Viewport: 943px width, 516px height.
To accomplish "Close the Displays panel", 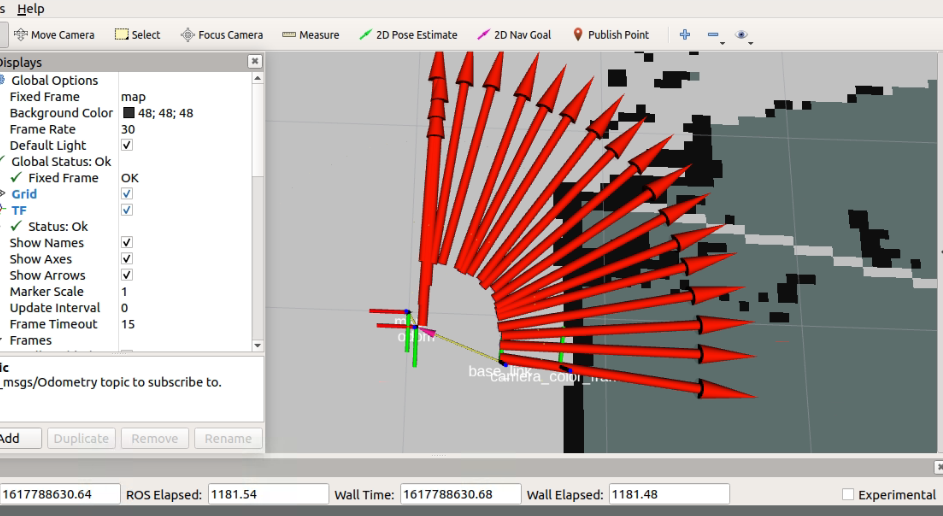I will (x=256, y=62).
